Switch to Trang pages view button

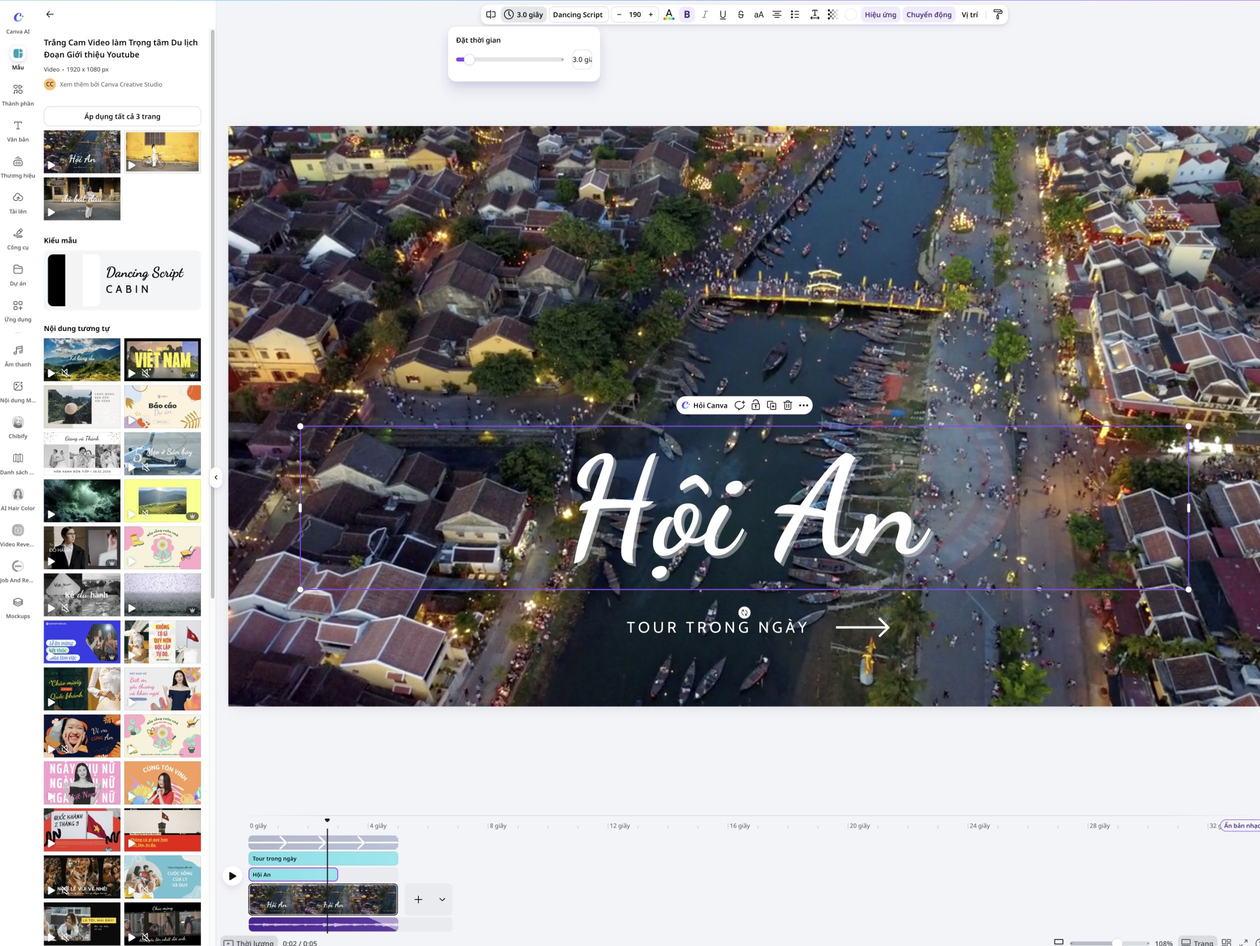coord(1197,942)
